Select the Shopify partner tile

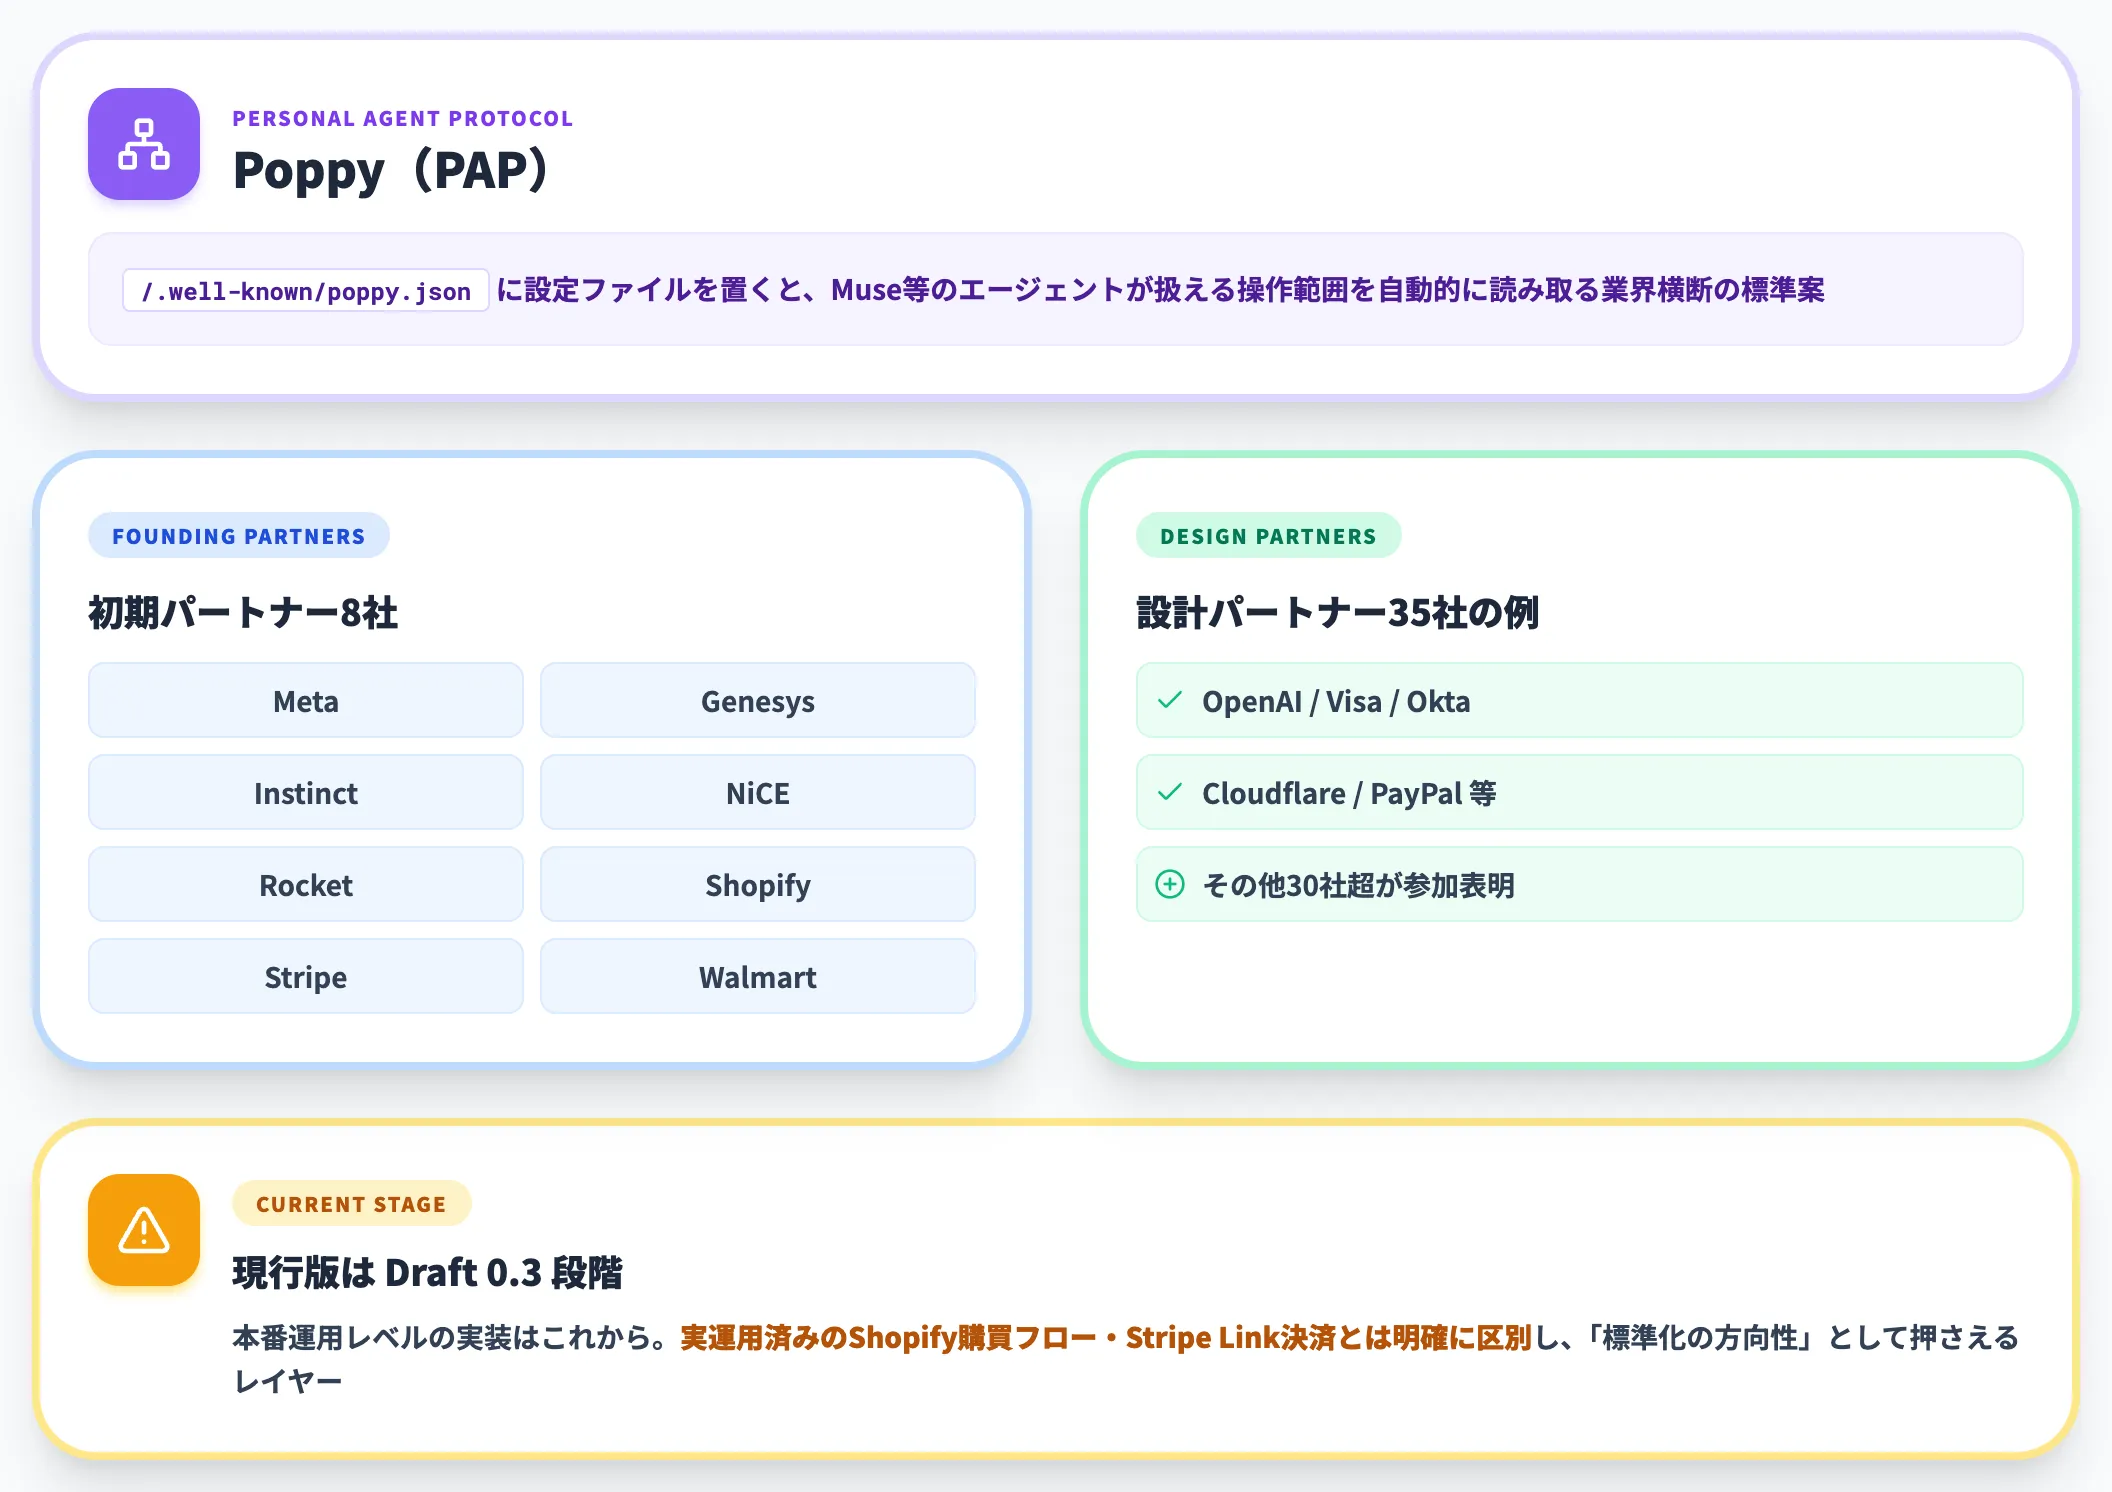[758, 884]
